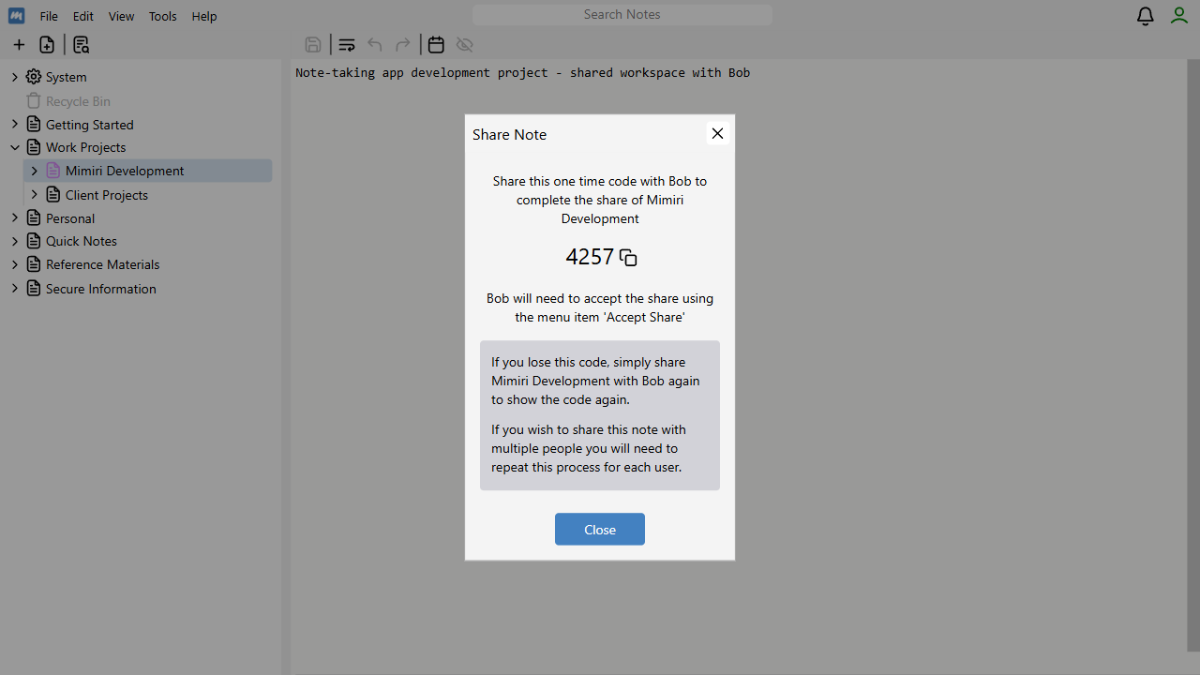Dismiss the Share Note dialog with X

pyautogui.click(x=717, y=134)
